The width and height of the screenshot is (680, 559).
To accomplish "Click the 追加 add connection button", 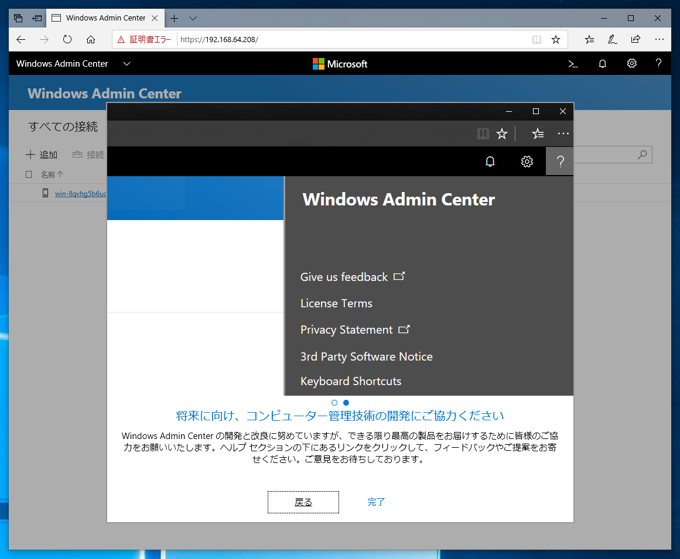I will [42, 155].
